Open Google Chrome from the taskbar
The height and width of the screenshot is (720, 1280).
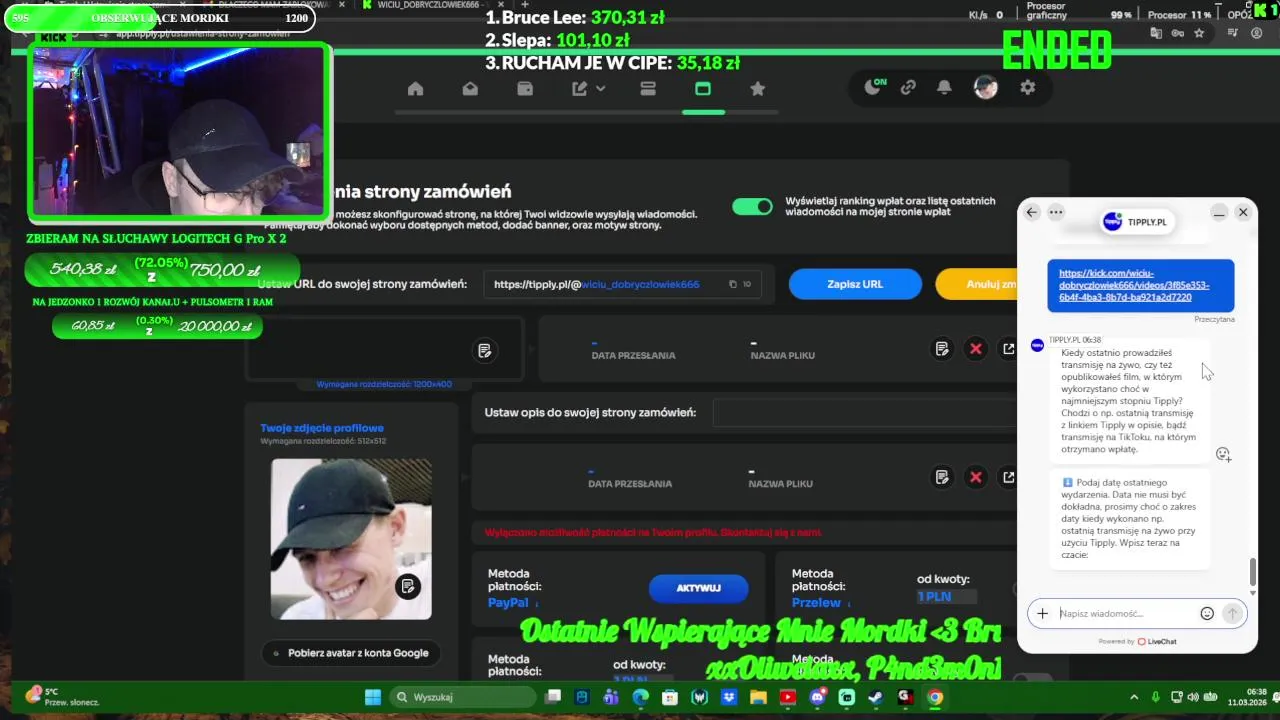click(x=934, y=697)
